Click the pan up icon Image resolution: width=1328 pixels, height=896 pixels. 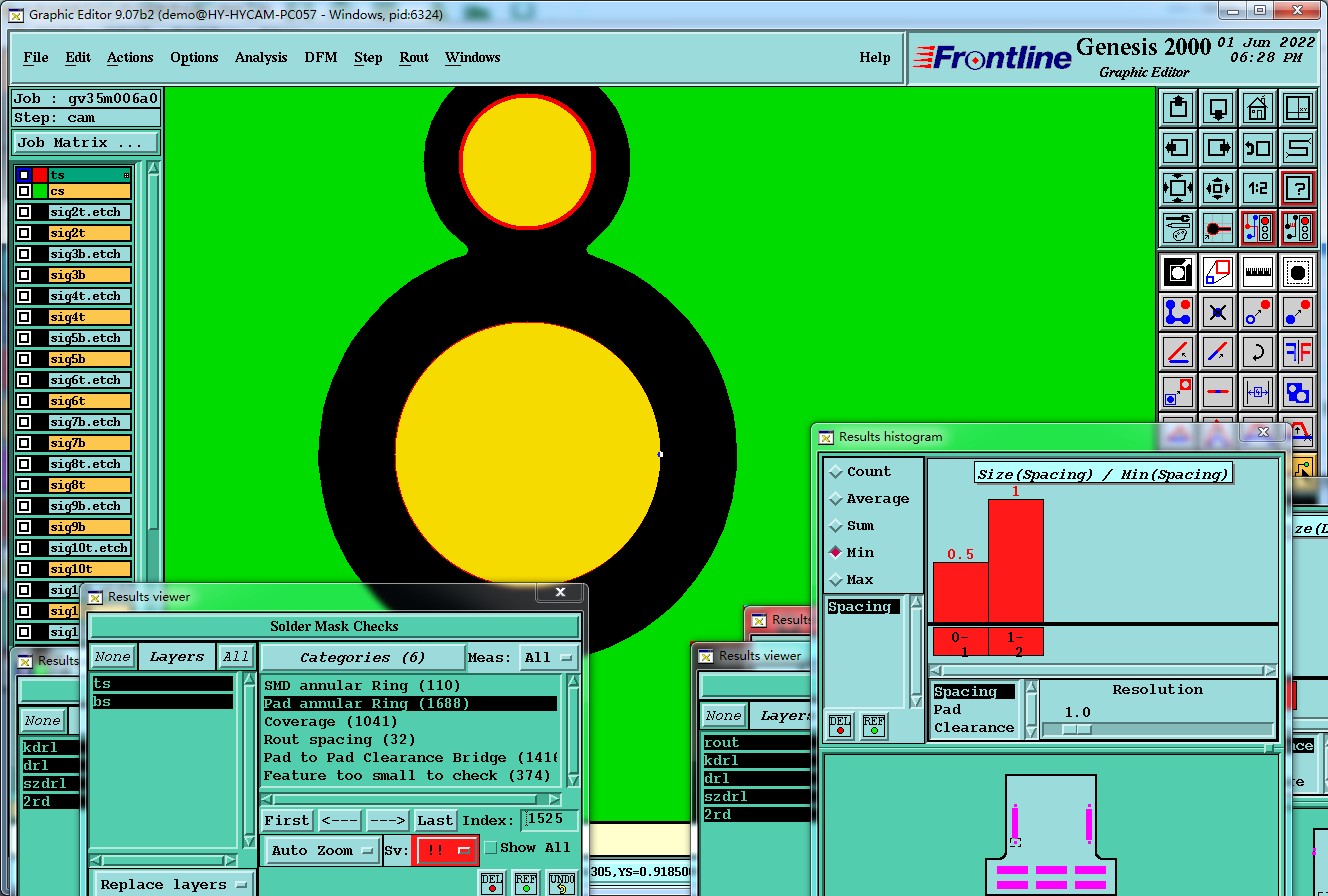[1178, 107]
